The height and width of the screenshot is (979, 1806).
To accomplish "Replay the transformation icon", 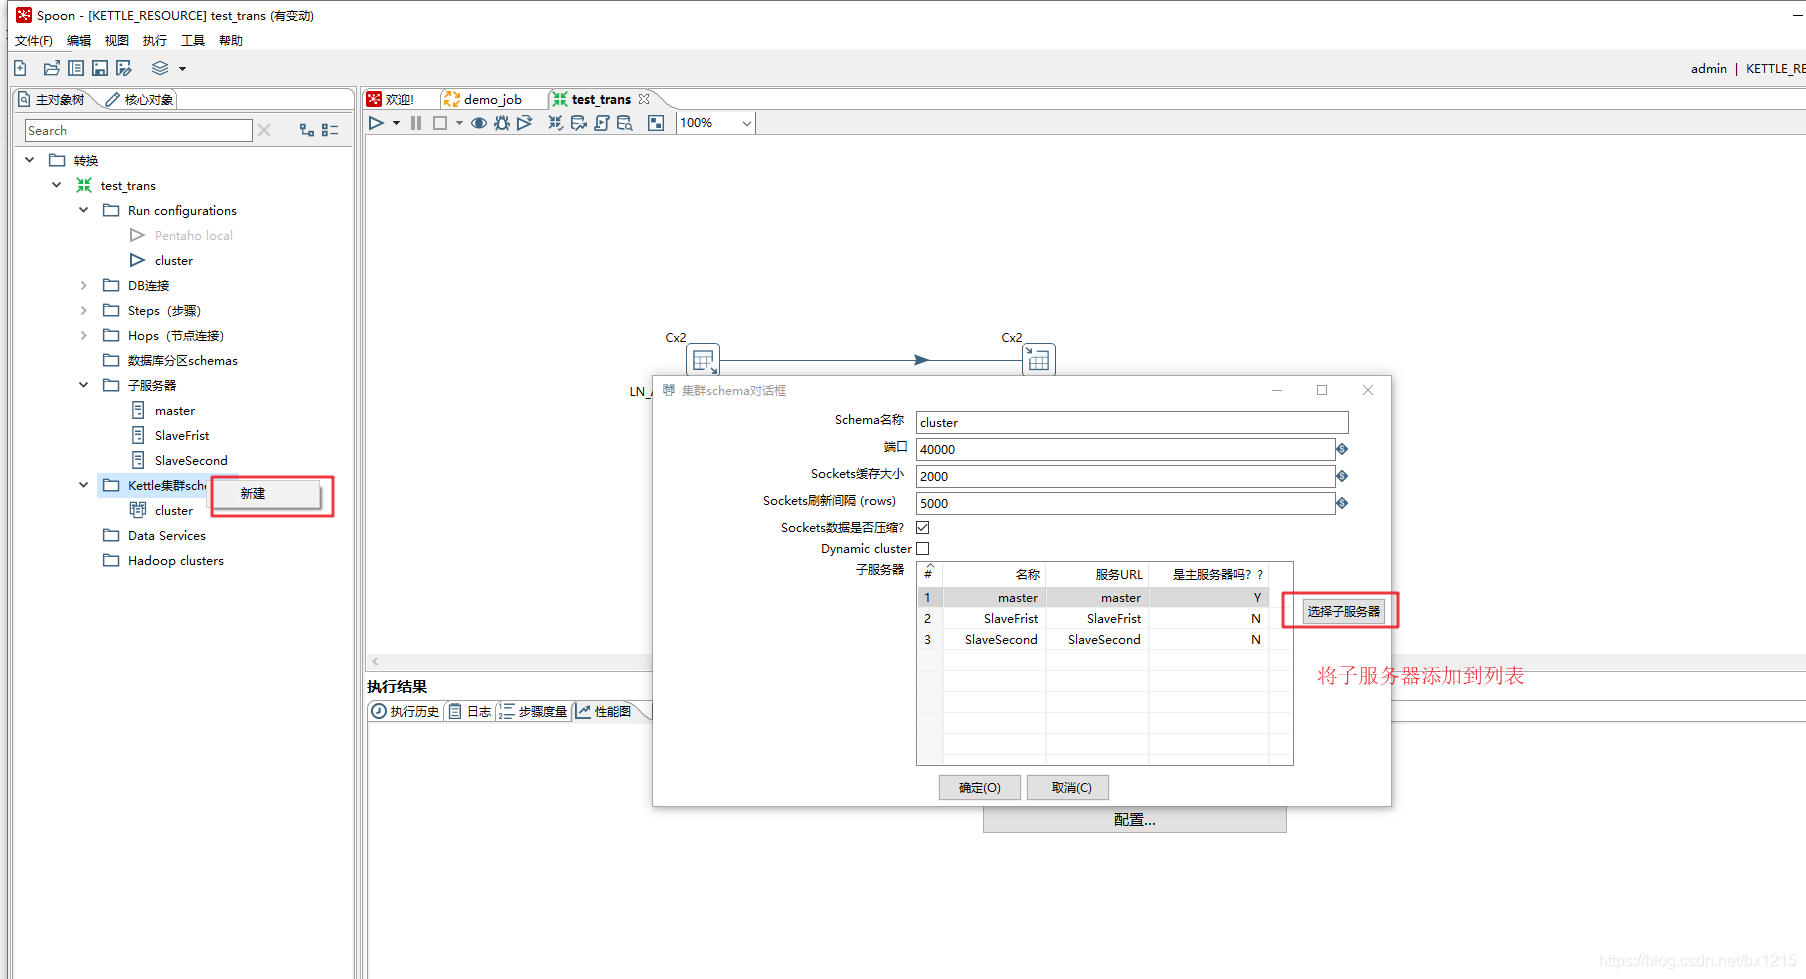I will click(525, 123).
